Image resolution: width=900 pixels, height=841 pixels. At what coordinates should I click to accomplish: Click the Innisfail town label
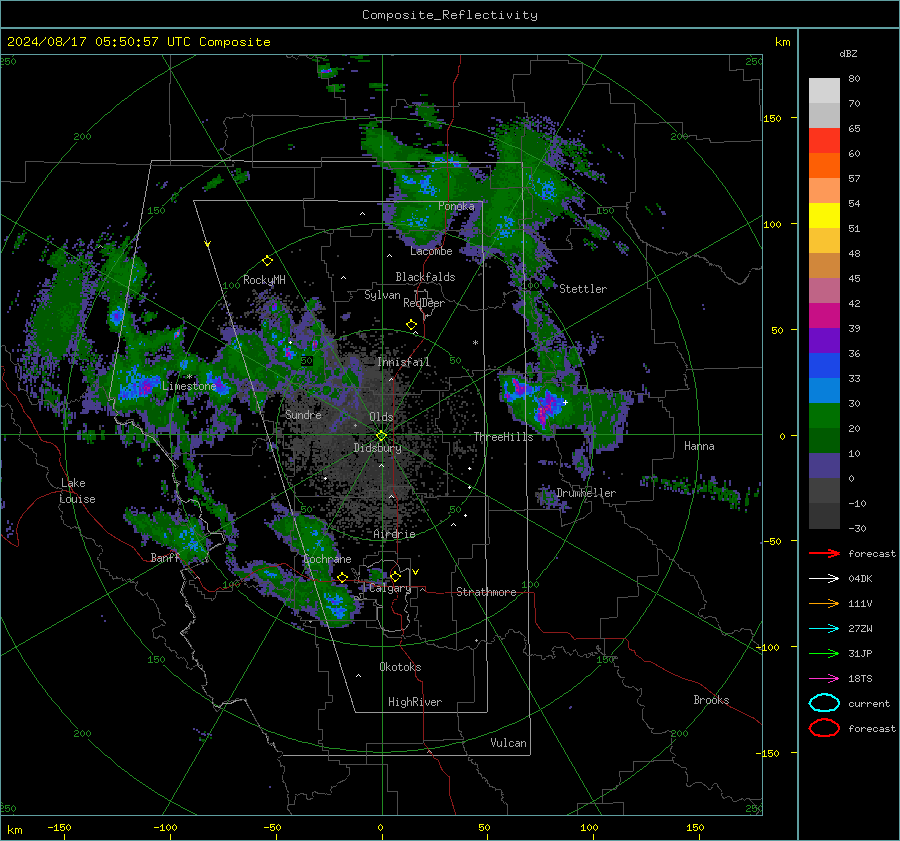[x=404, y=362]
